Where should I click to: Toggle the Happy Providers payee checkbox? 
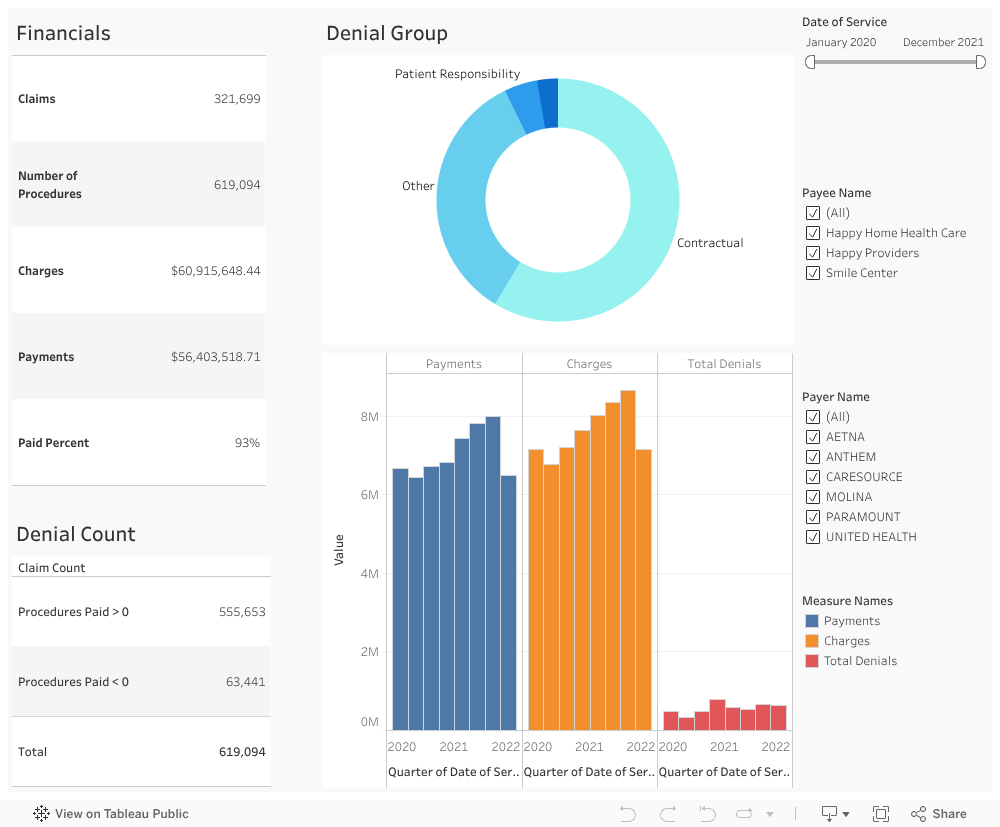813,253
